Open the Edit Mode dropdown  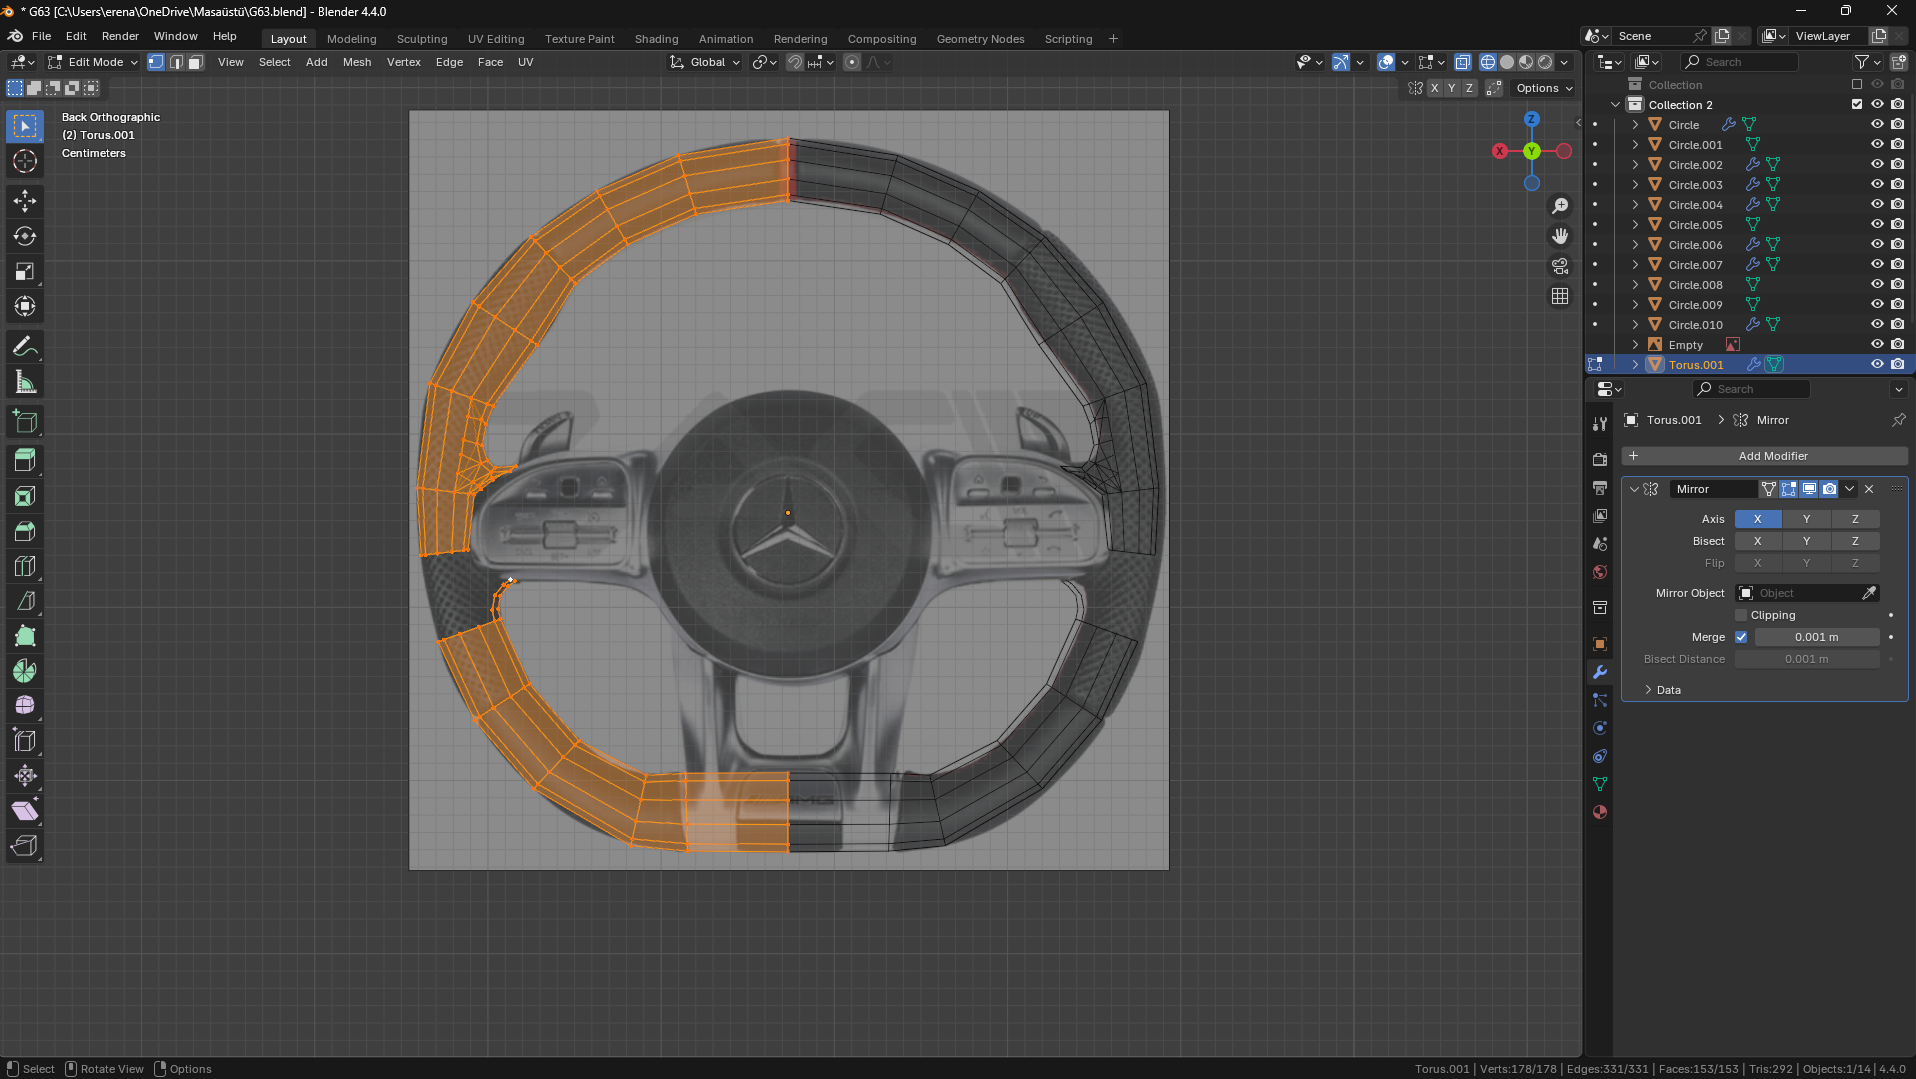click(x=94, y=62)
